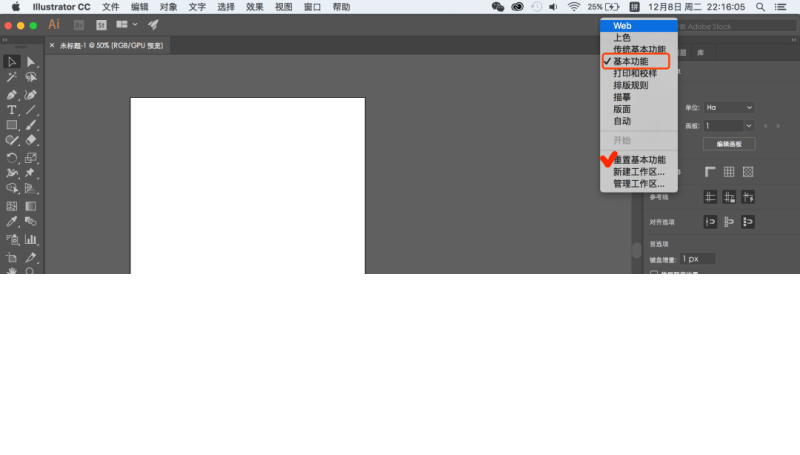This screenshot has height=455, width=800.
Task: Select 重置基本功能 menu entry
Action: (639, 160)
